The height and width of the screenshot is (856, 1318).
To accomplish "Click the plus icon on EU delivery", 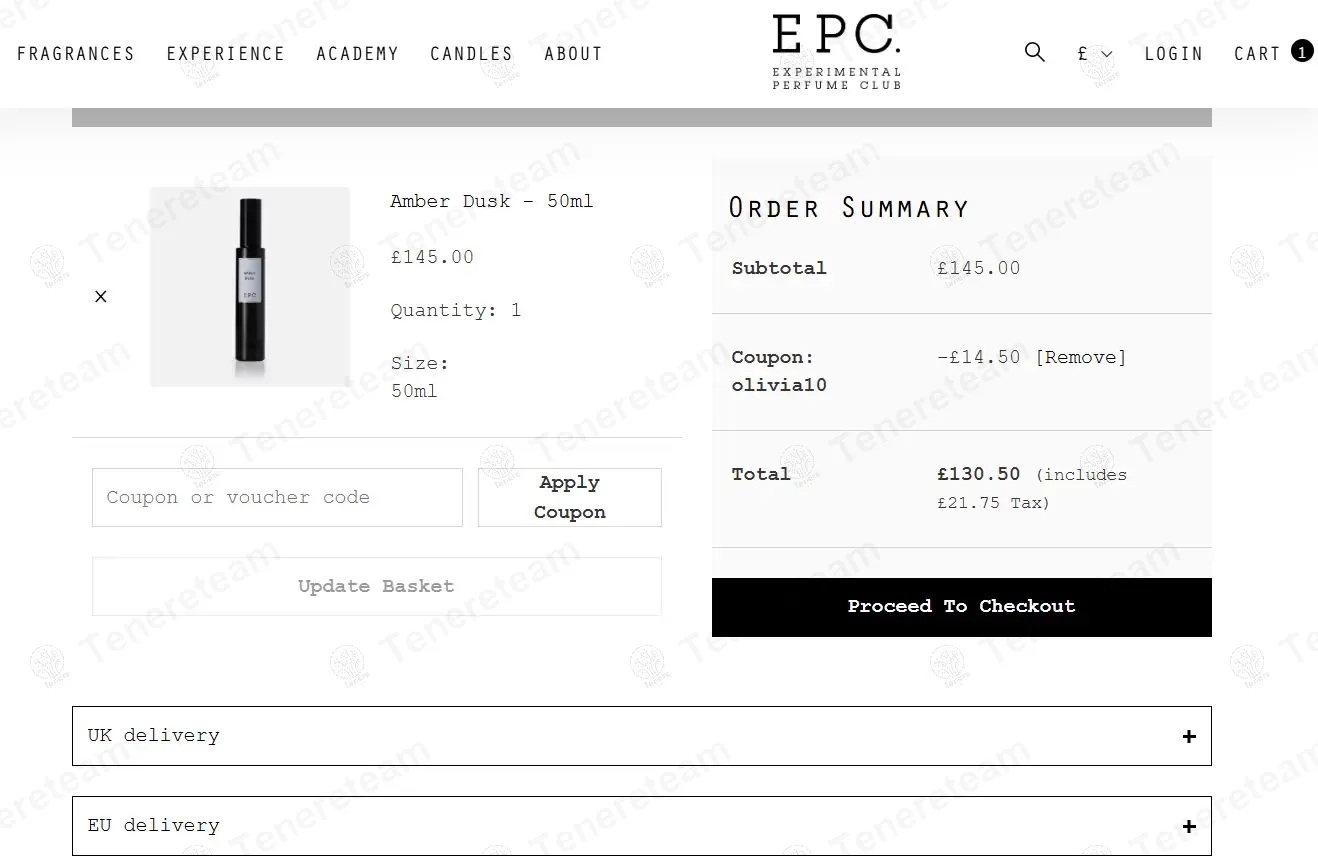I will 1188,826.
